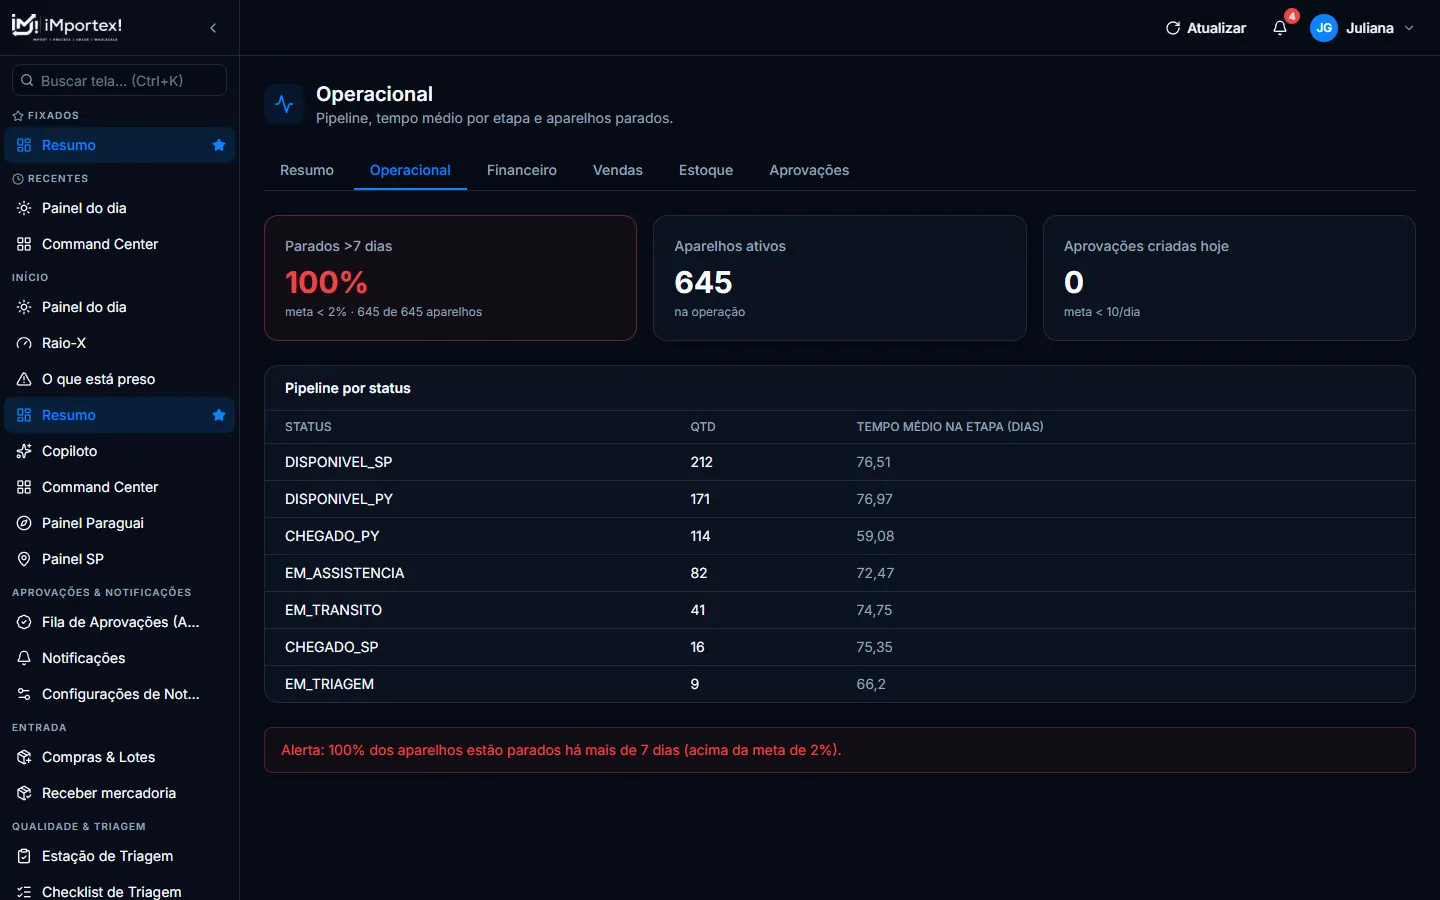
Task: Open the Aprovações tab
Action: [809, 170]
